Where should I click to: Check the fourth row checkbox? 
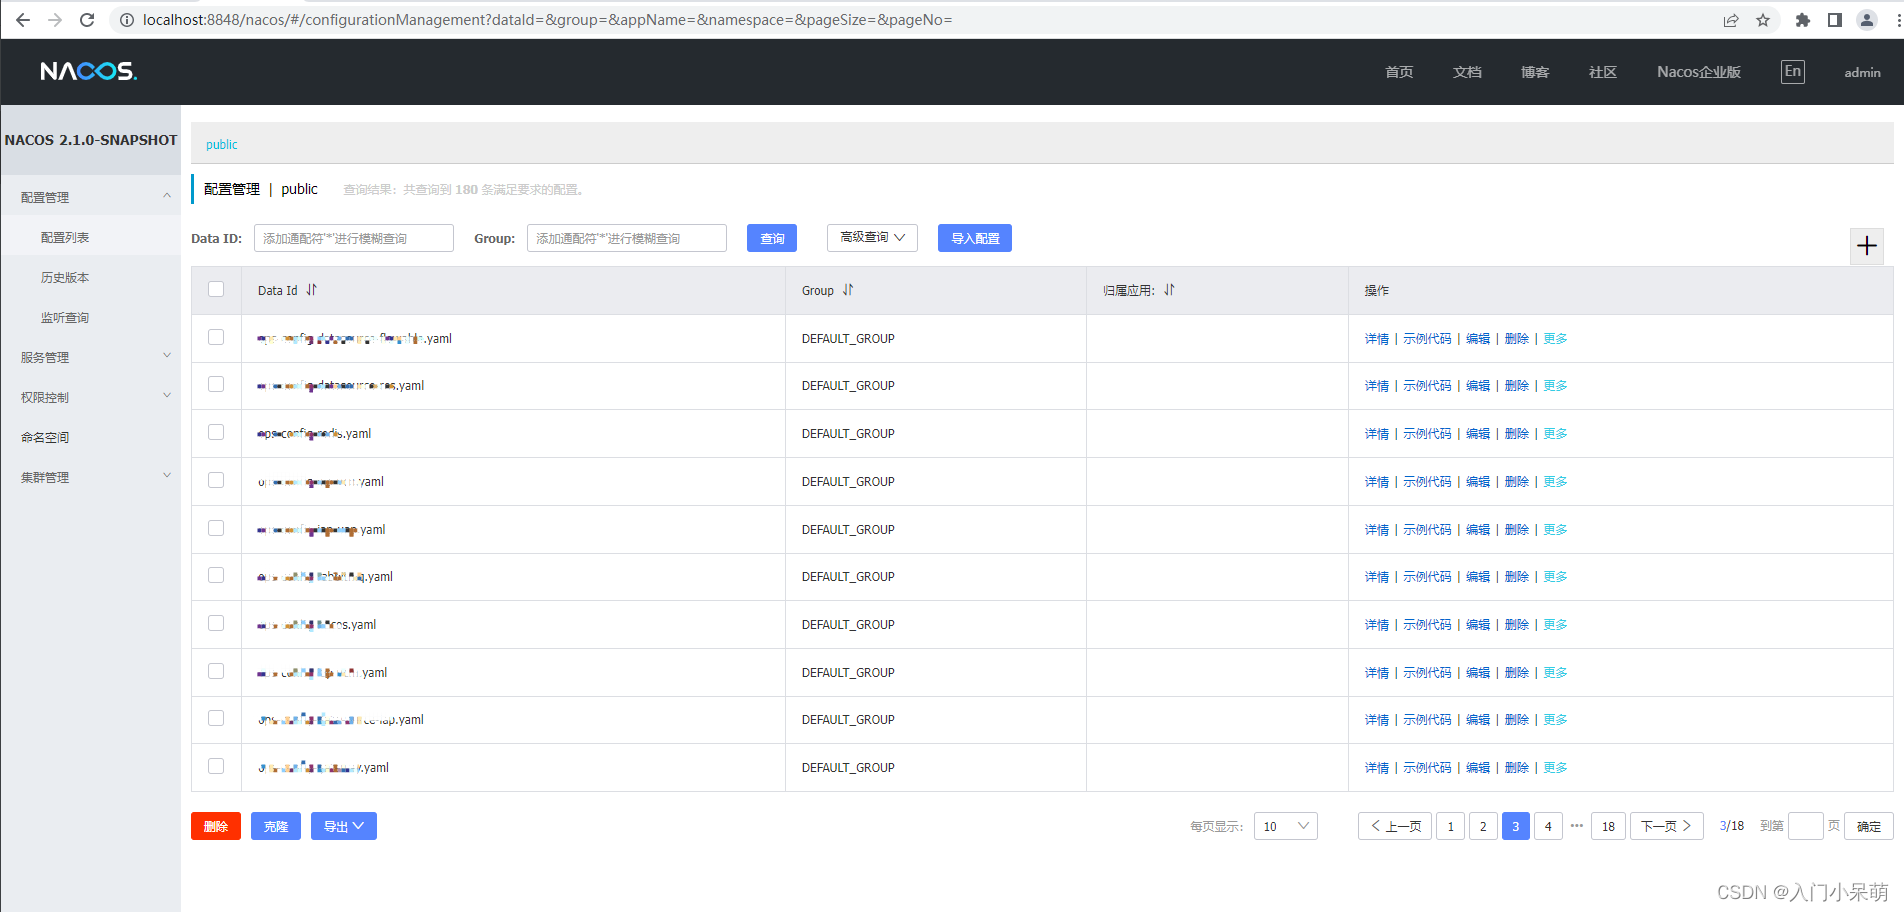point(216,480)
